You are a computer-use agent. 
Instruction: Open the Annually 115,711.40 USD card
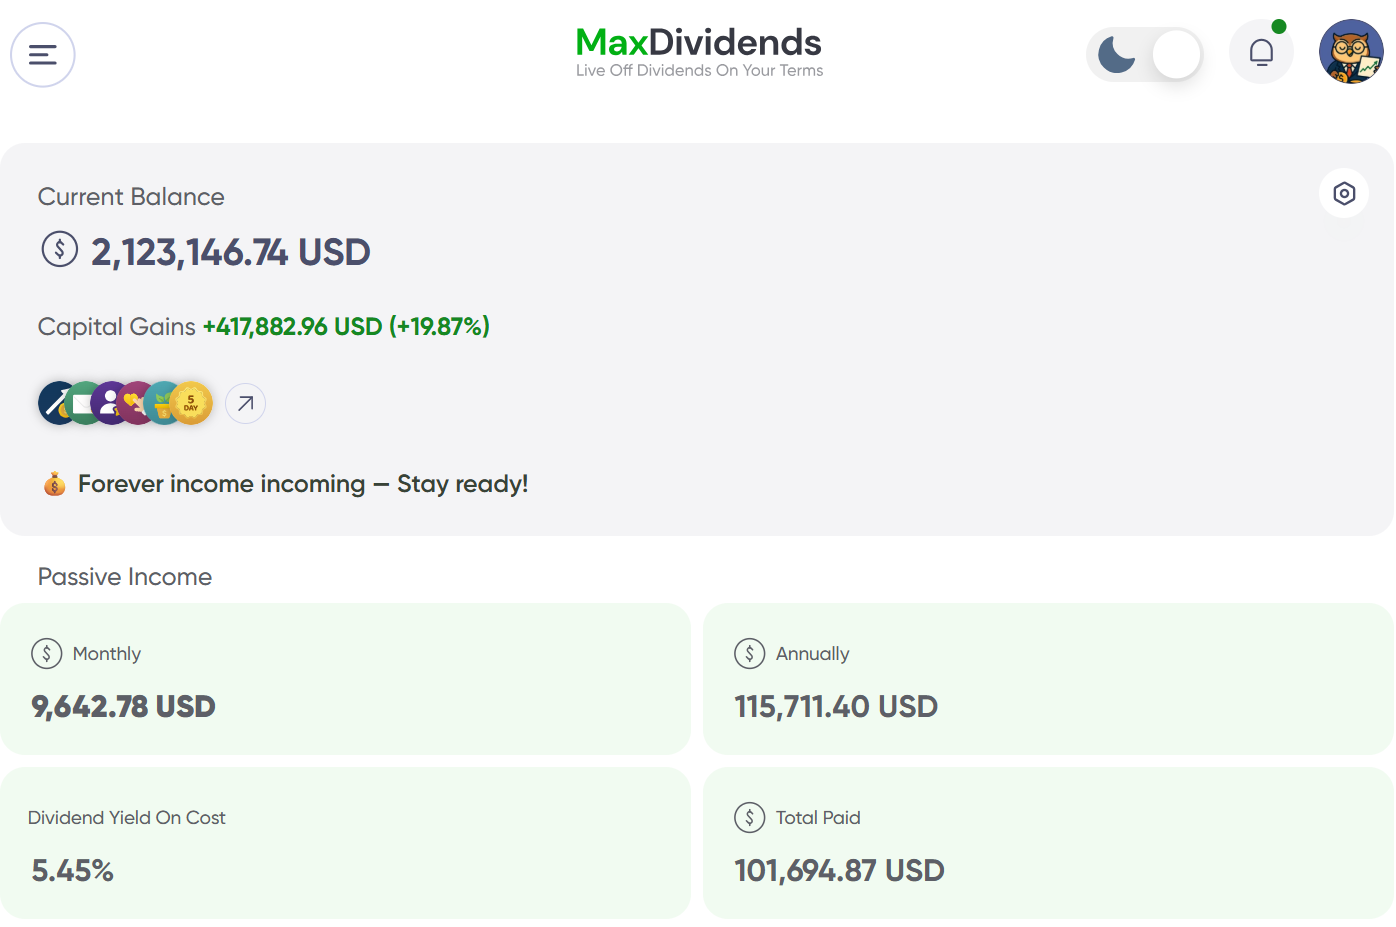[1048, 679]
